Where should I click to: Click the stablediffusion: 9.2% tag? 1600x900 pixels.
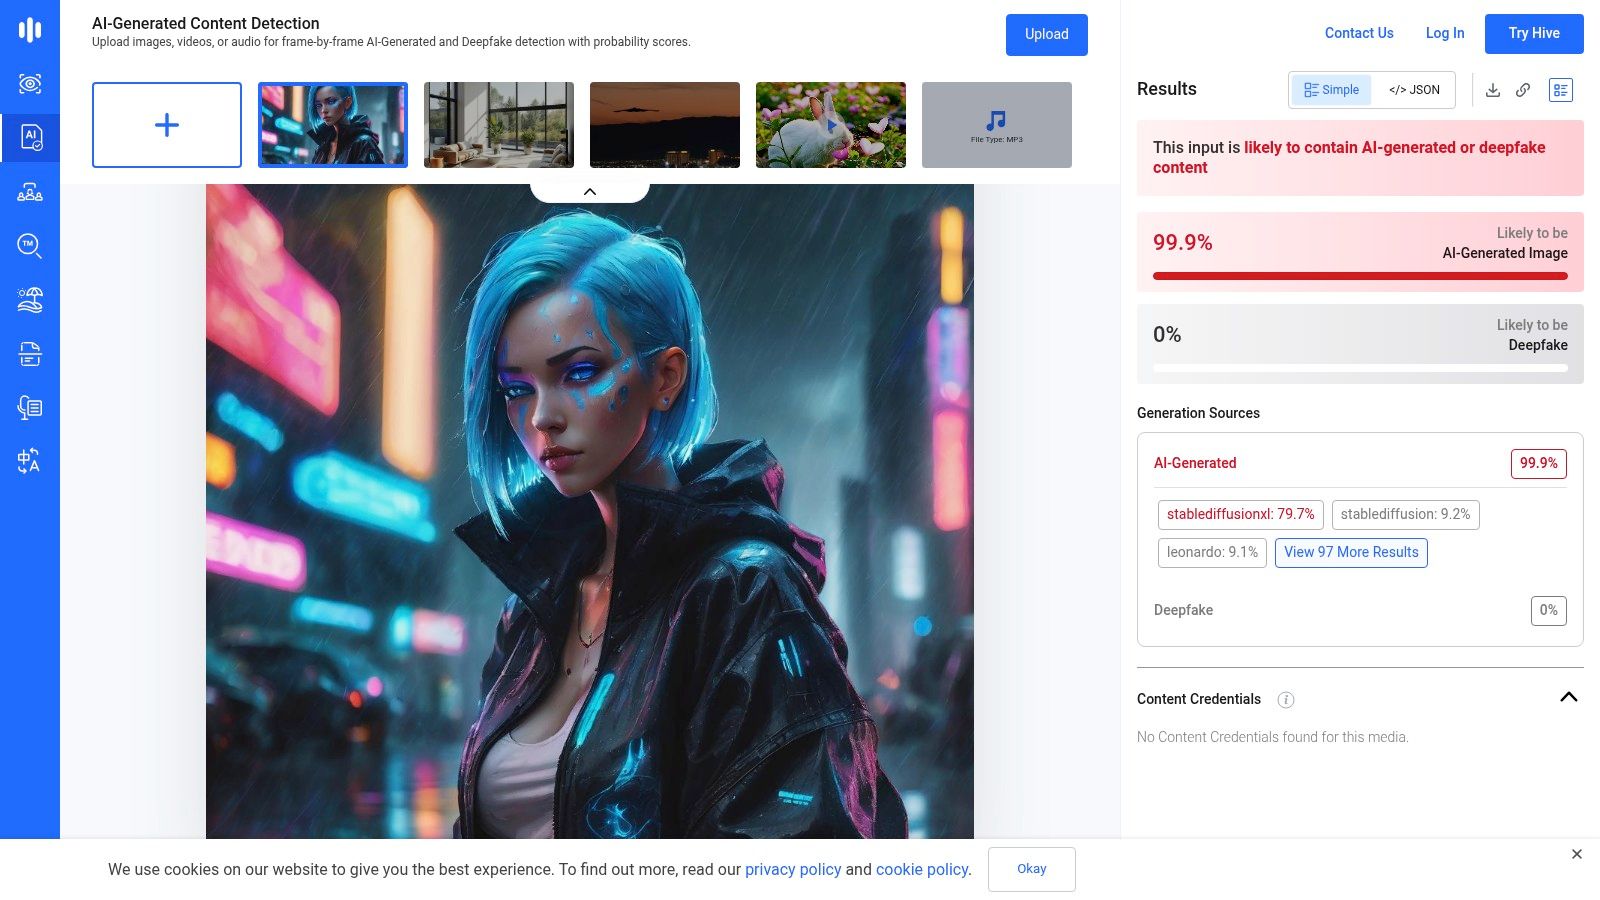[1406, 515]
